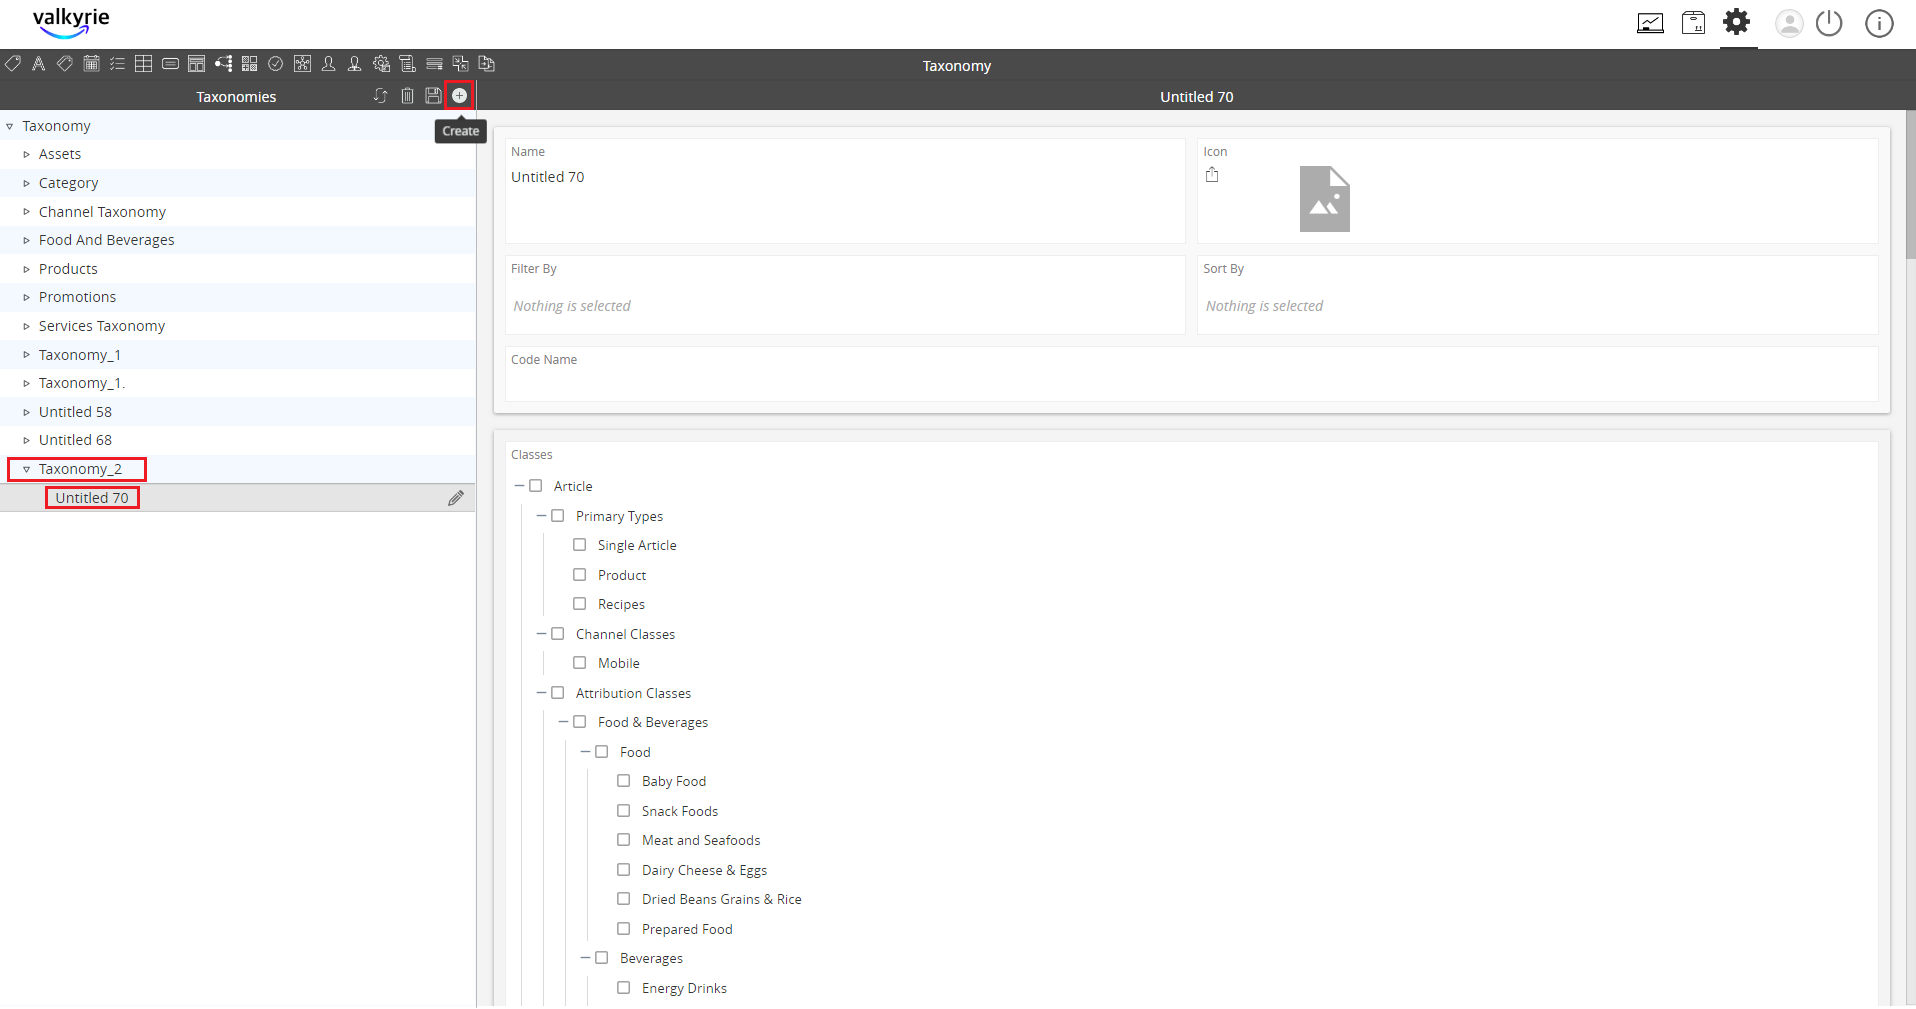This screenshot has height=1009, width=1916.
Task: Open the table grid toolbar icon
Action: click(x=144, y=64)
